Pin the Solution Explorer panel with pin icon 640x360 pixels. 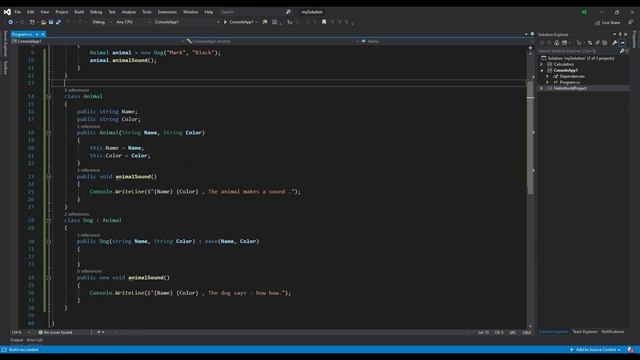tap(620, 34)
